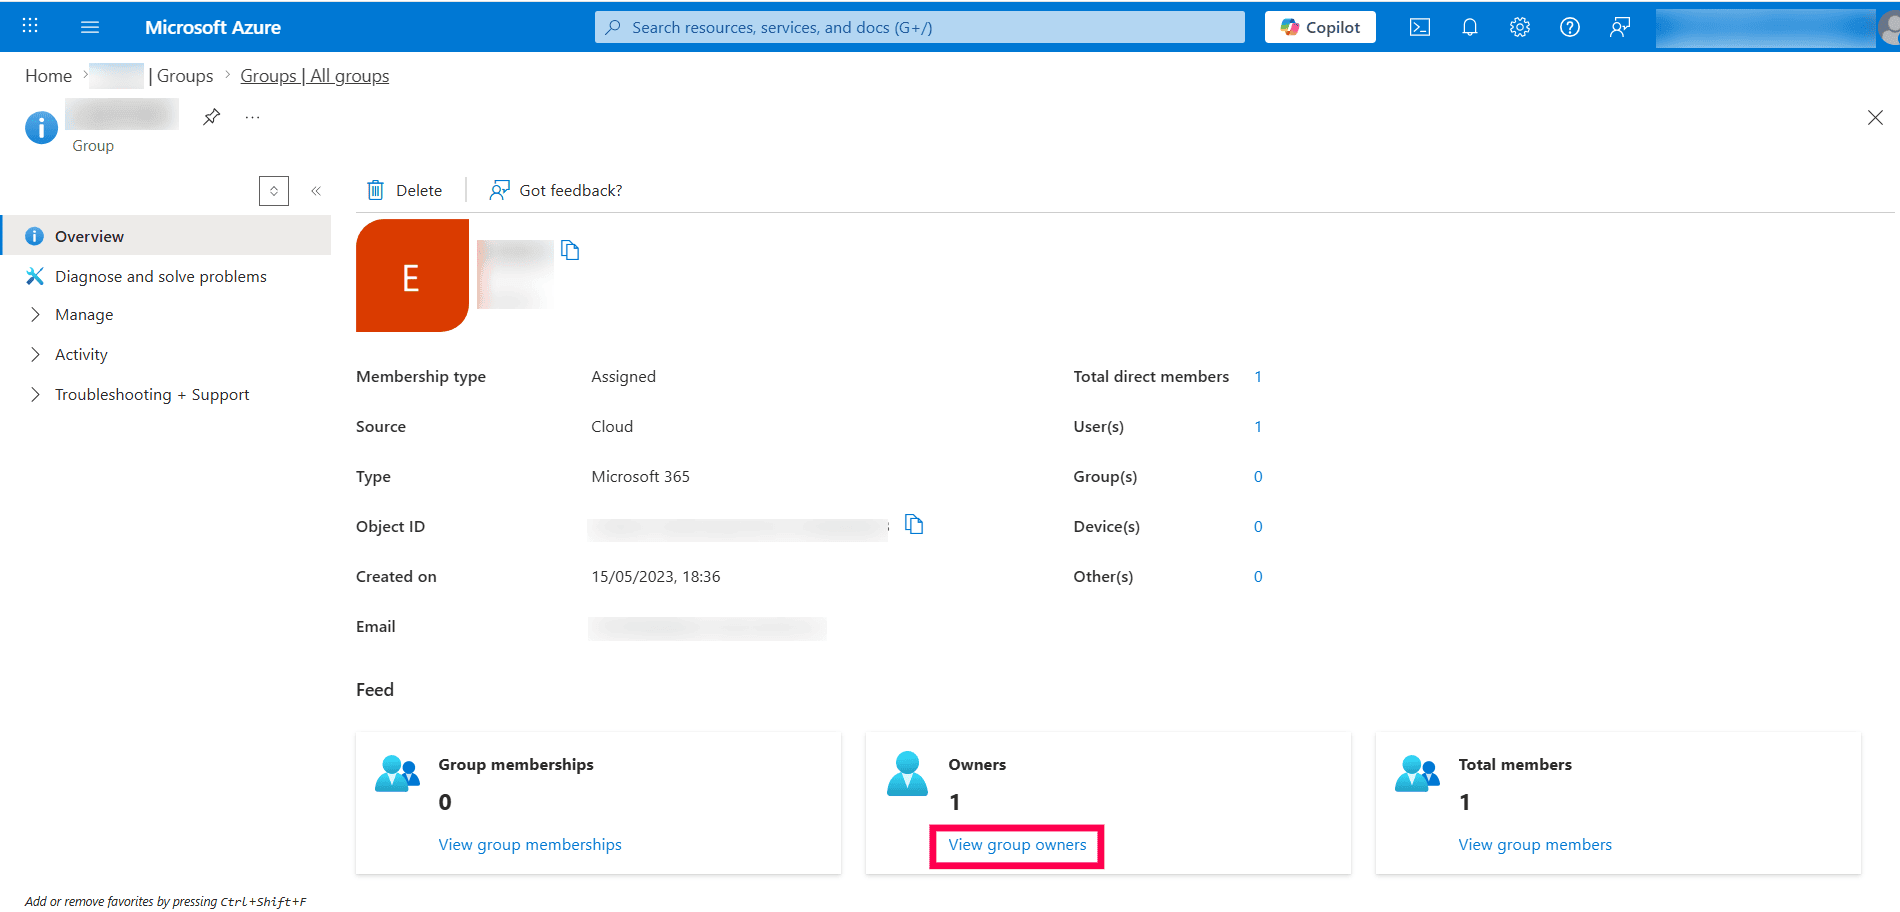Select the 'Assigned' membership type value
1900x912 pixels.
(x=623, y=377)
